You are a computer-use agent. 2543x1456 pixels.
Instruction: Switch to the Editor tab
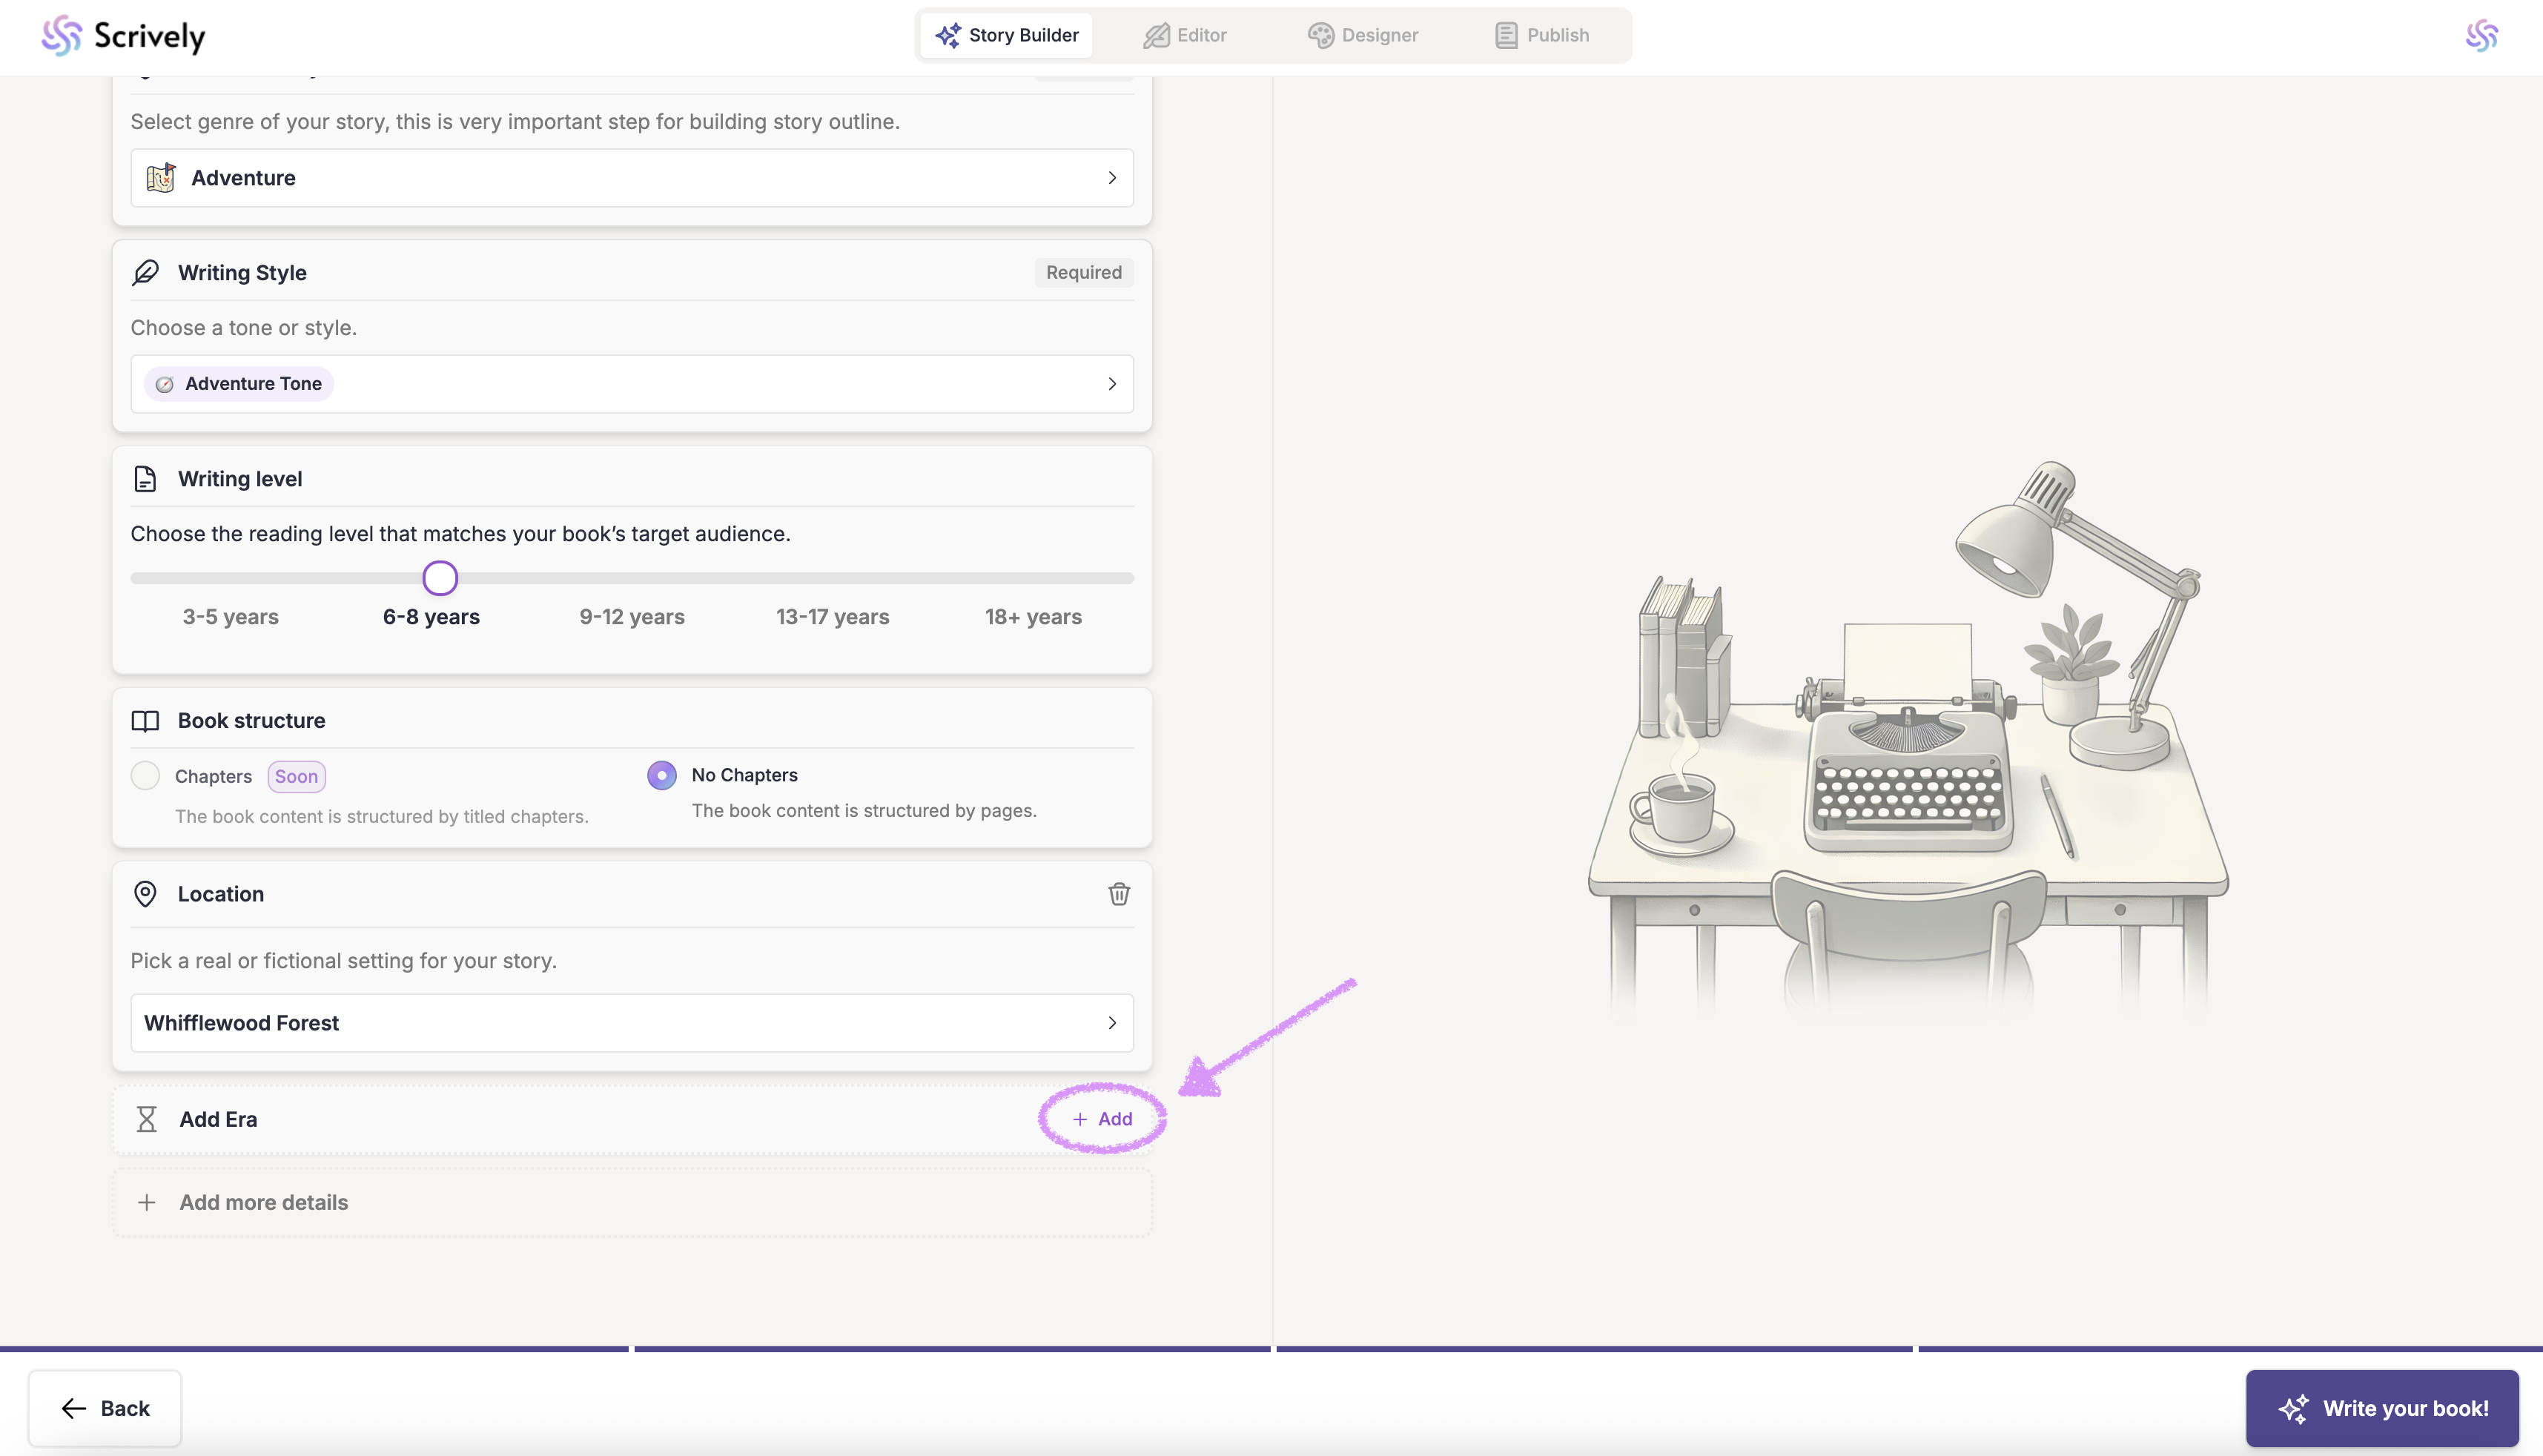[x=1185, y=36]
